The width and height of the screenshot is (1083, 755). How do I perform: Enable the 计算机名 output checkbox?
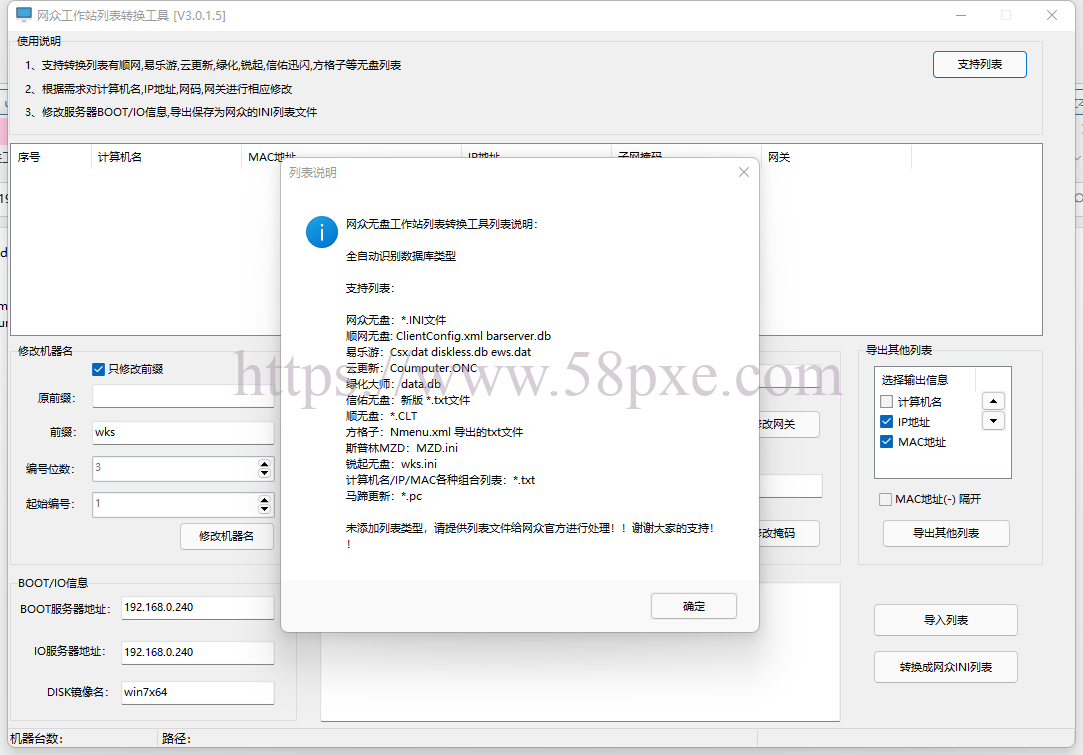(887, 401)
